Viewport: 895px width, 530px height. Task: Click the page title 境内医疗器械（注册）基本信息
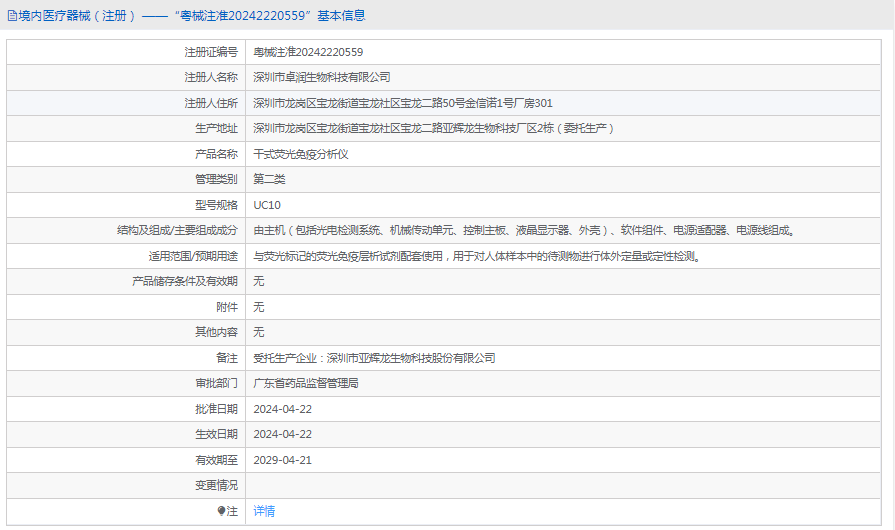192,16
